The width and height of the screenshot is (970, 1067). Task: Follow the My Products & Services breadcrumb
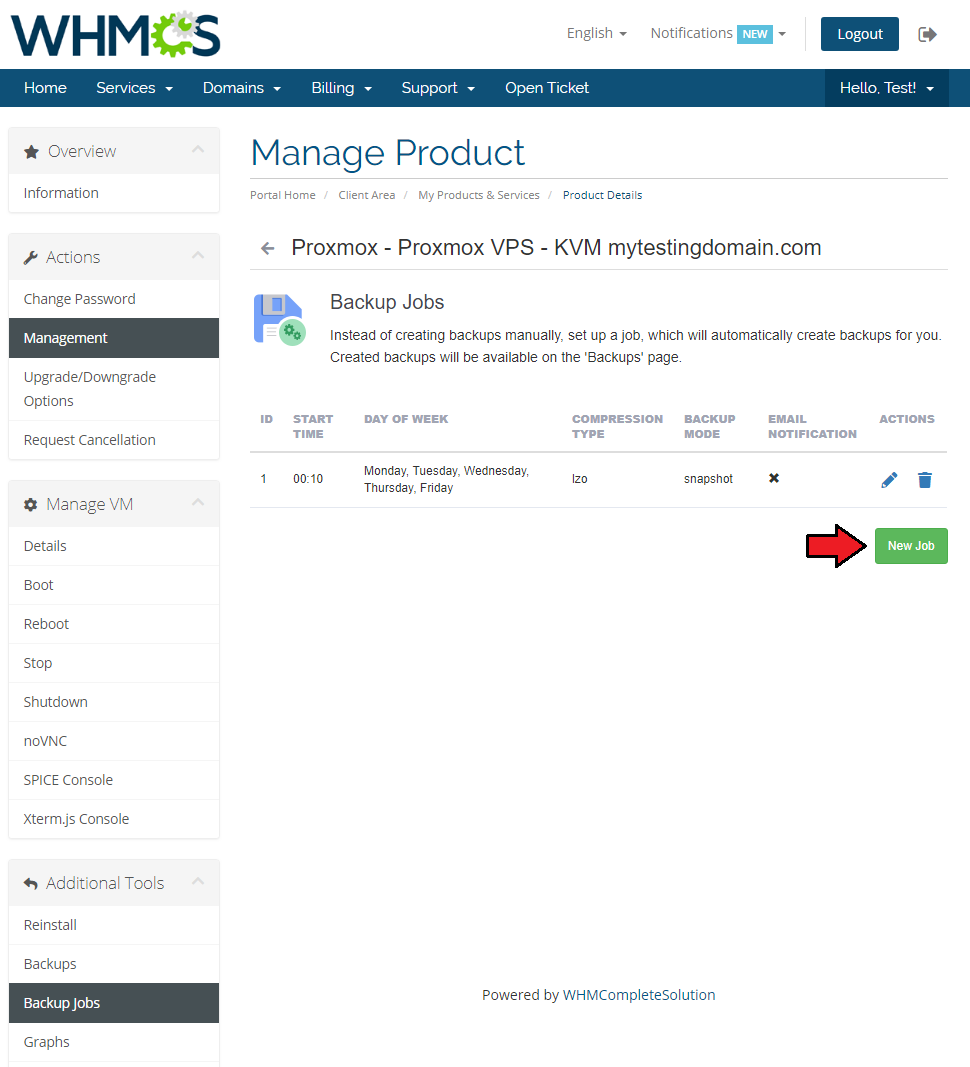(479, 195)
